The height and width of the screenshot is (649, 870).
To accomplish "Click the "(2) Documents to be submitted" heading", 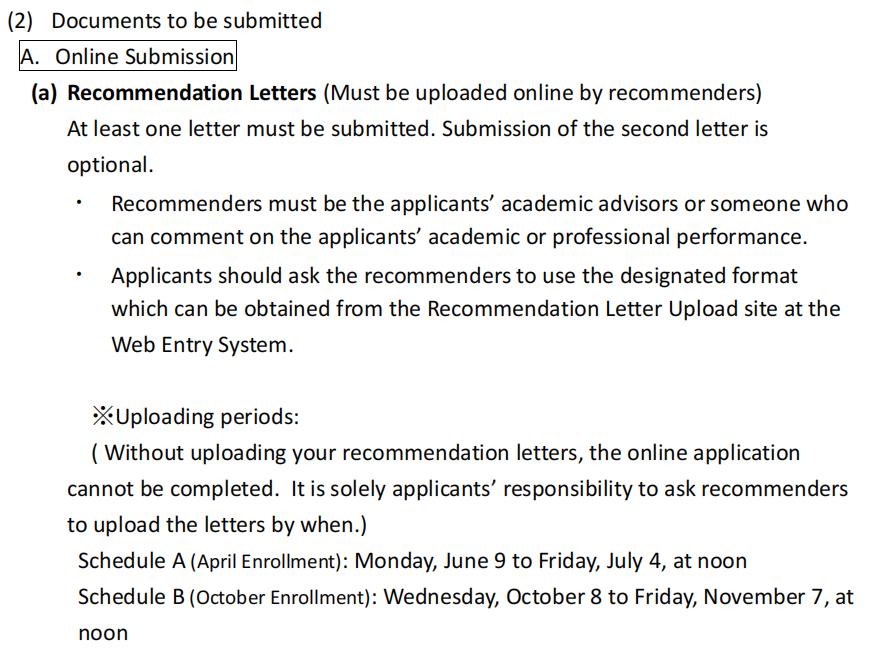I will coord(165,20).
